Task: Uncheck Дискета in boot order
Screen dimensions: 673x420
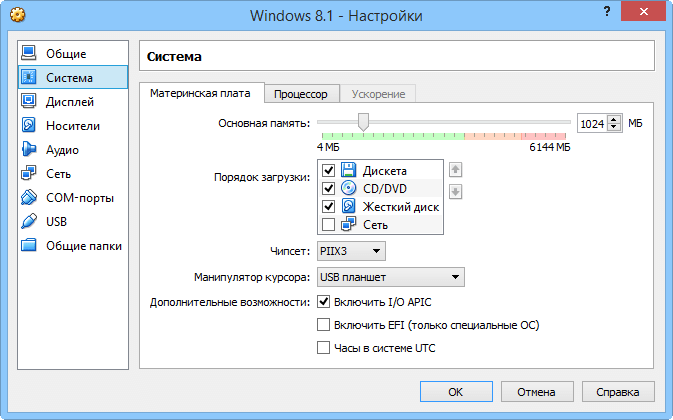Action: (328, 170)
